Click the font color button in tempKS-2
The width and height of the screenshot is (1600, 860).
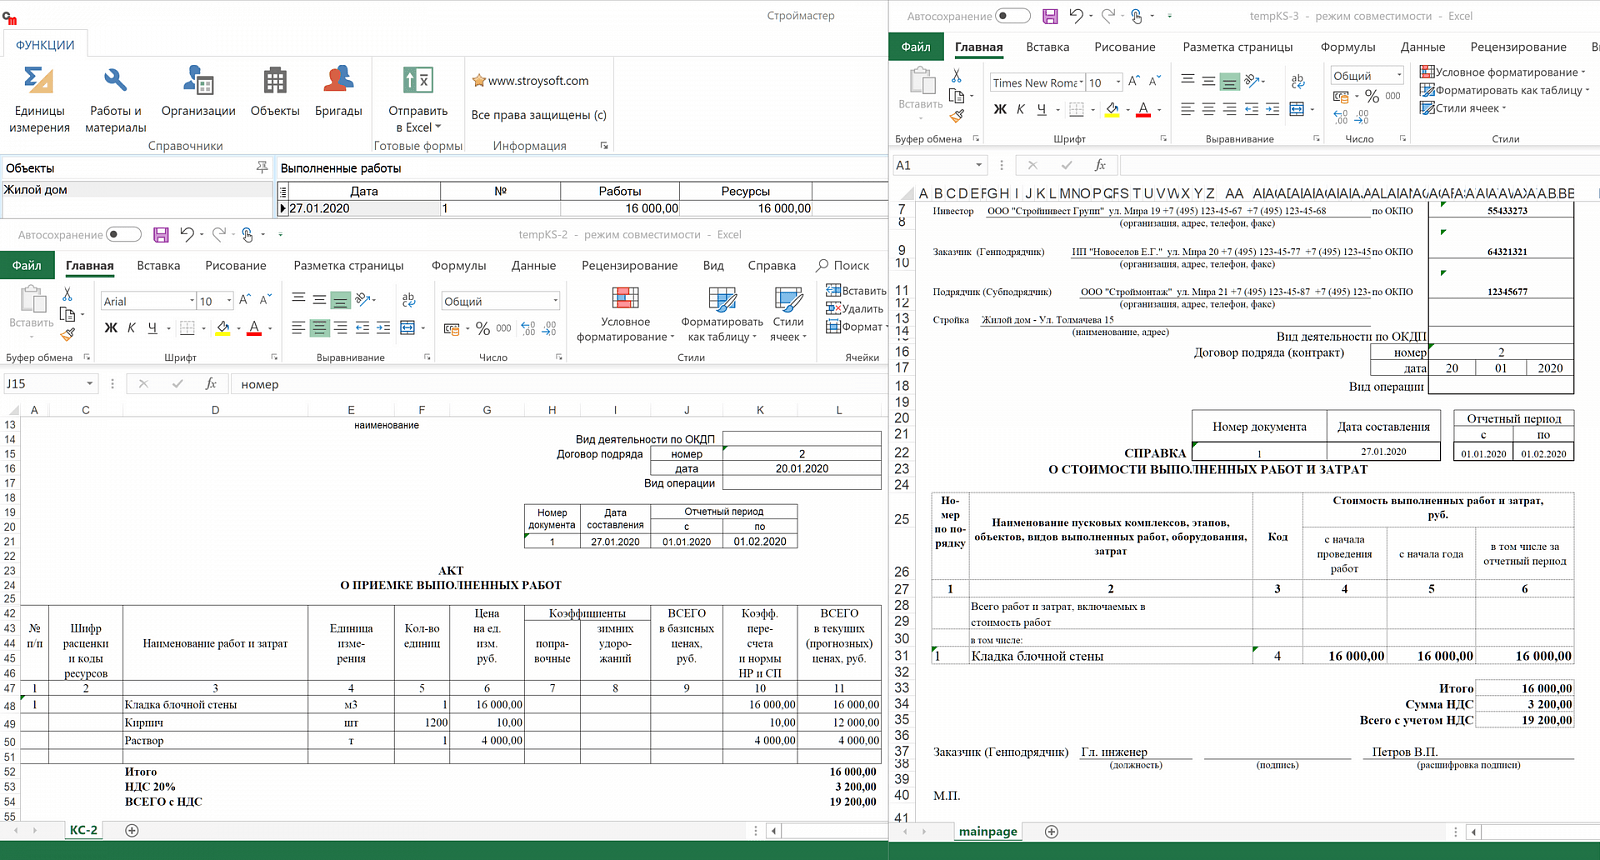[x=254, y=328]
